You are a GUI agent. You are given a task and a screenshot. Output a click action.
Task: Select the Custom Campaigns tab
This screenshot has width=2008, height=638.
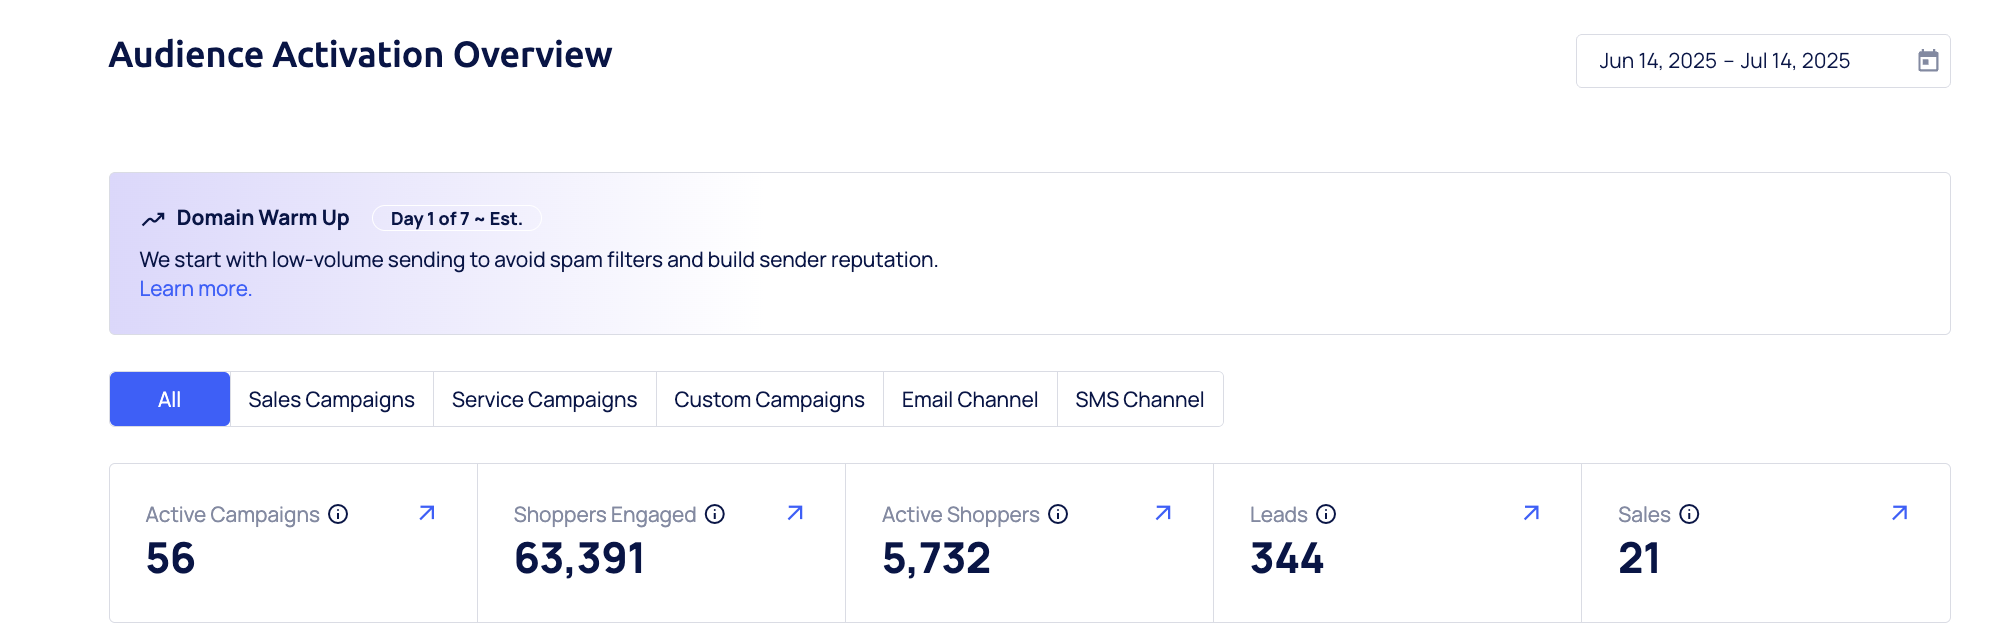tap(769, 399)
